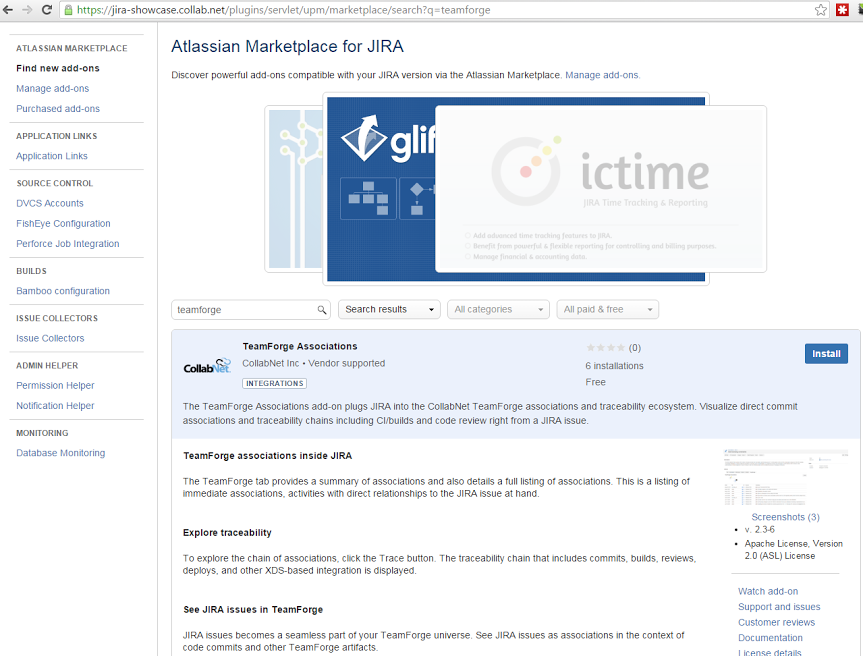Open the All paid & free dropdown
The width and height of the screenshot is (863, 656).
(x=608, y=309)
